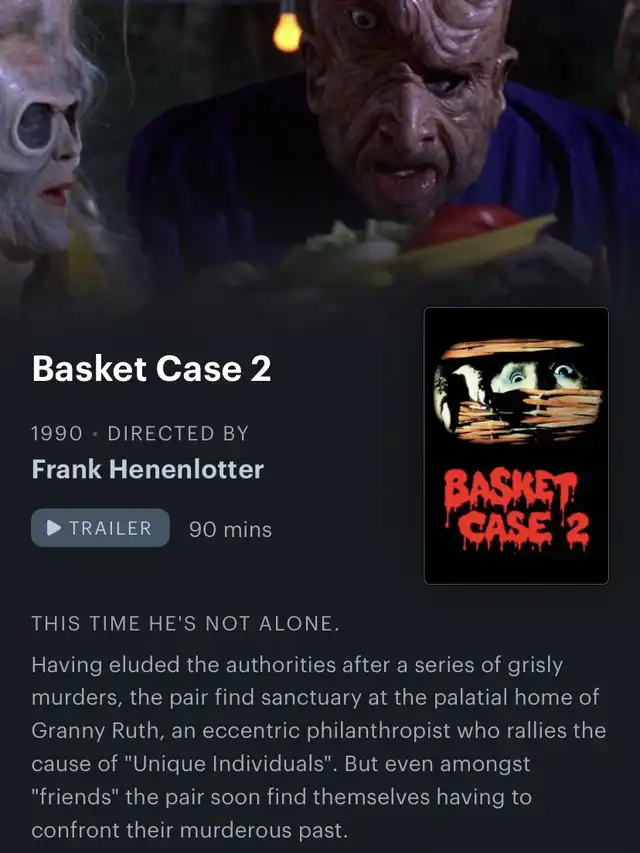Open the Basket Case 2 poster thumbnail

pos(516,446)
